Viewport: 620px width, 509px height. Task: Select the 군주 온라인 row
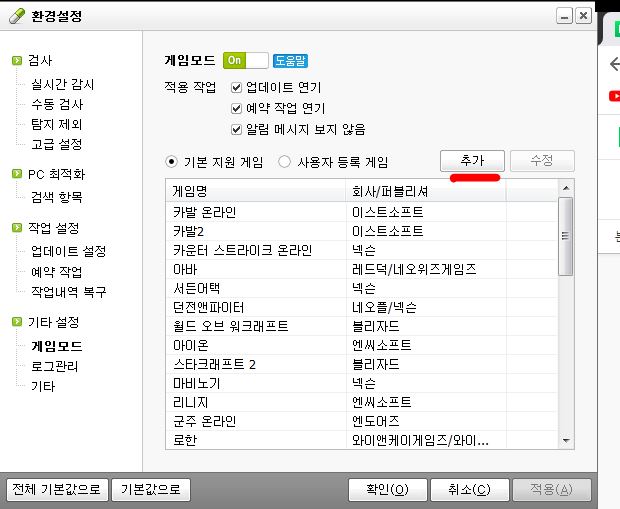362,421
